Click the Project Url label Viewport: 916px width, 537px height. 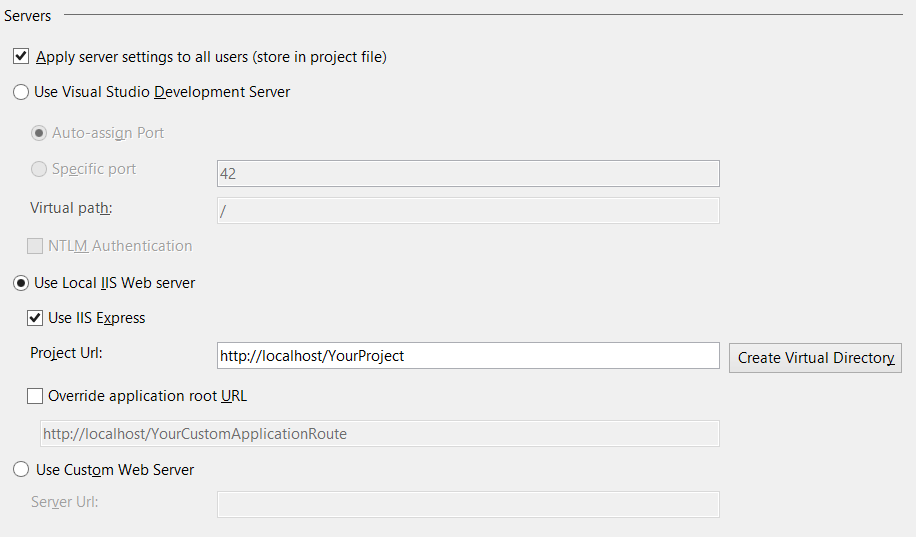pos(66,353)
